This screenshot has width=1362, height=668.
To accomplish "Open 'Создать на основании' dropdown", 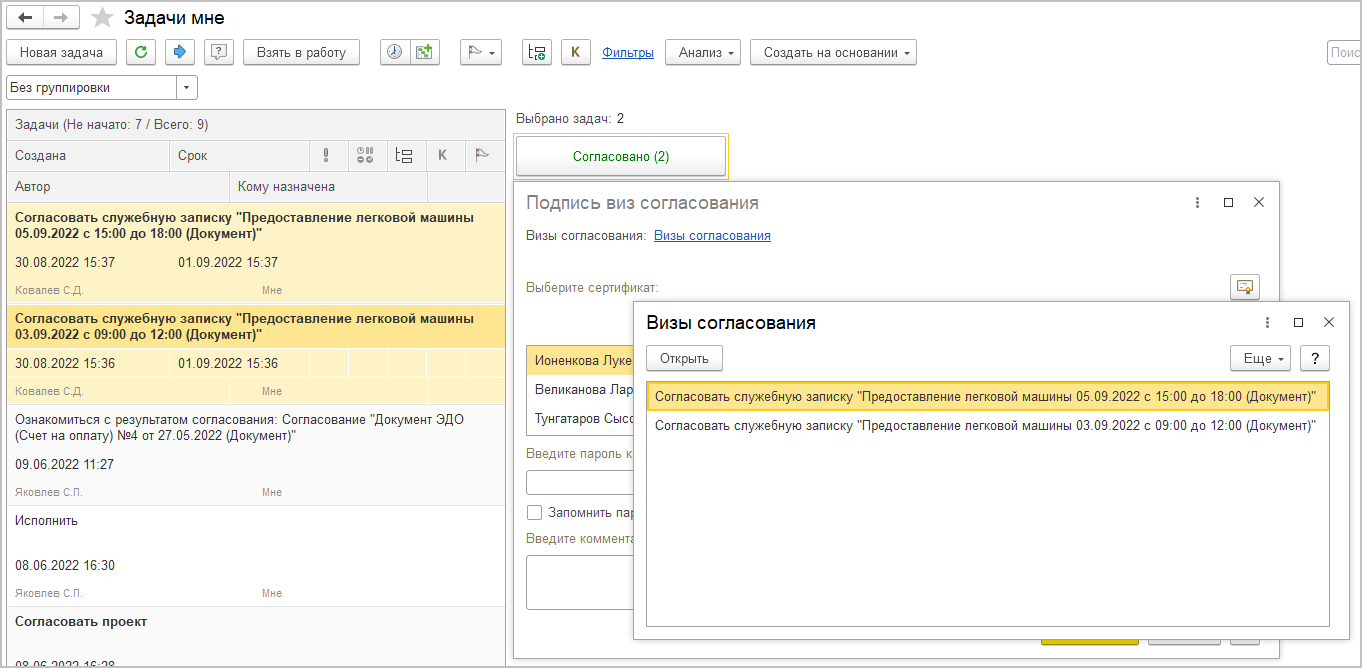I will (x=832, y=53).
